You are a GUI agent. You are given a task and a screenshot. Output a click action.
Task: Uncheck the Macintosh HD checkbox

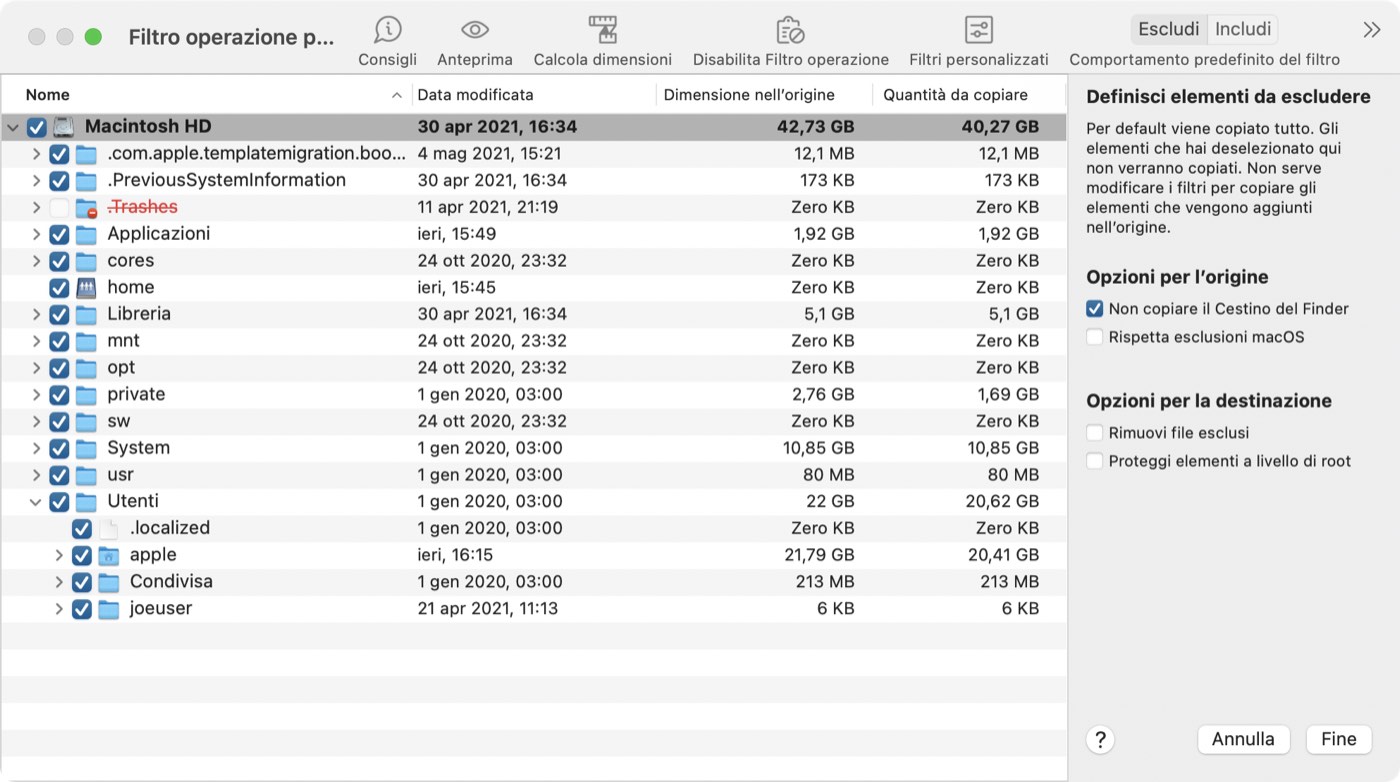(x=36, y=127)
